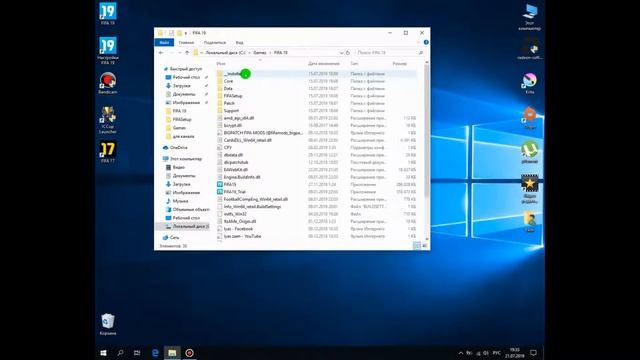
Task: Select the Data folder row
Action: coord(316,89)
